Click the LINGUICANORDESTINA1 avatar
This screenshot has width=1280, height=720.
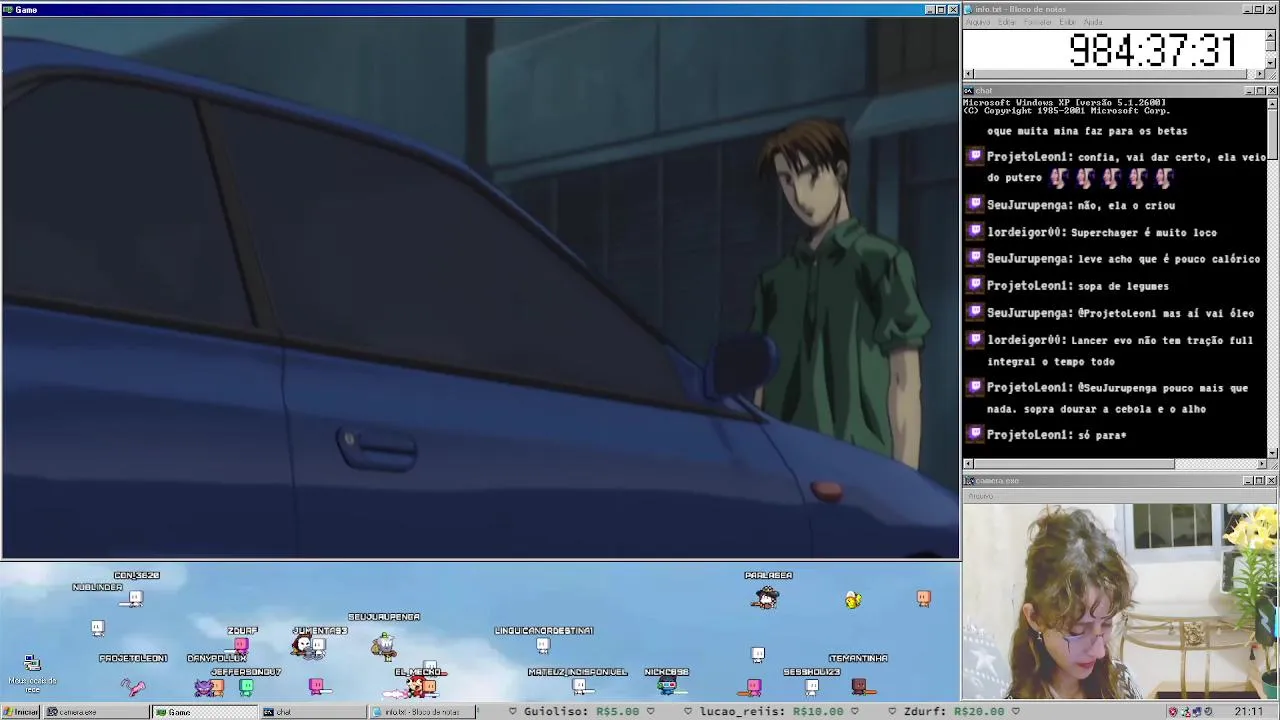[x=543, y=645]
